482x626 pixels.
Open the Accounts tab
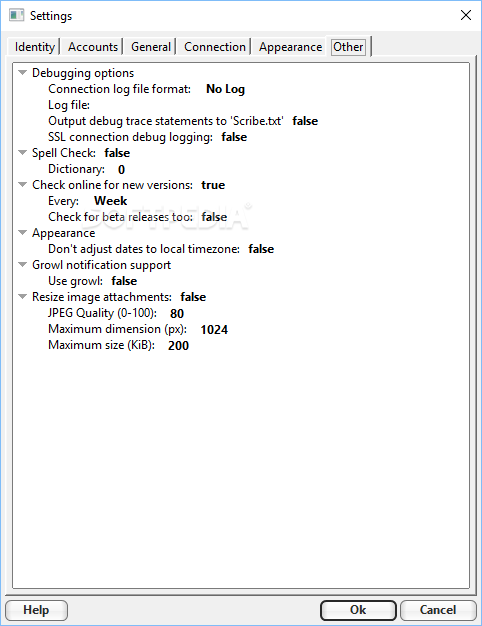[x=93, y=47]
